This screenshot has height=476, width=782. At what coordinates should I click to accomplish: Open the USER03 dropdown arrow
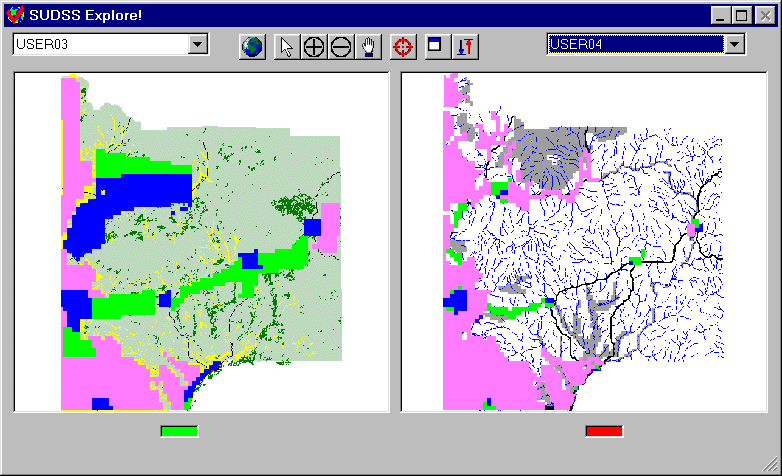[x=198, y=44]
